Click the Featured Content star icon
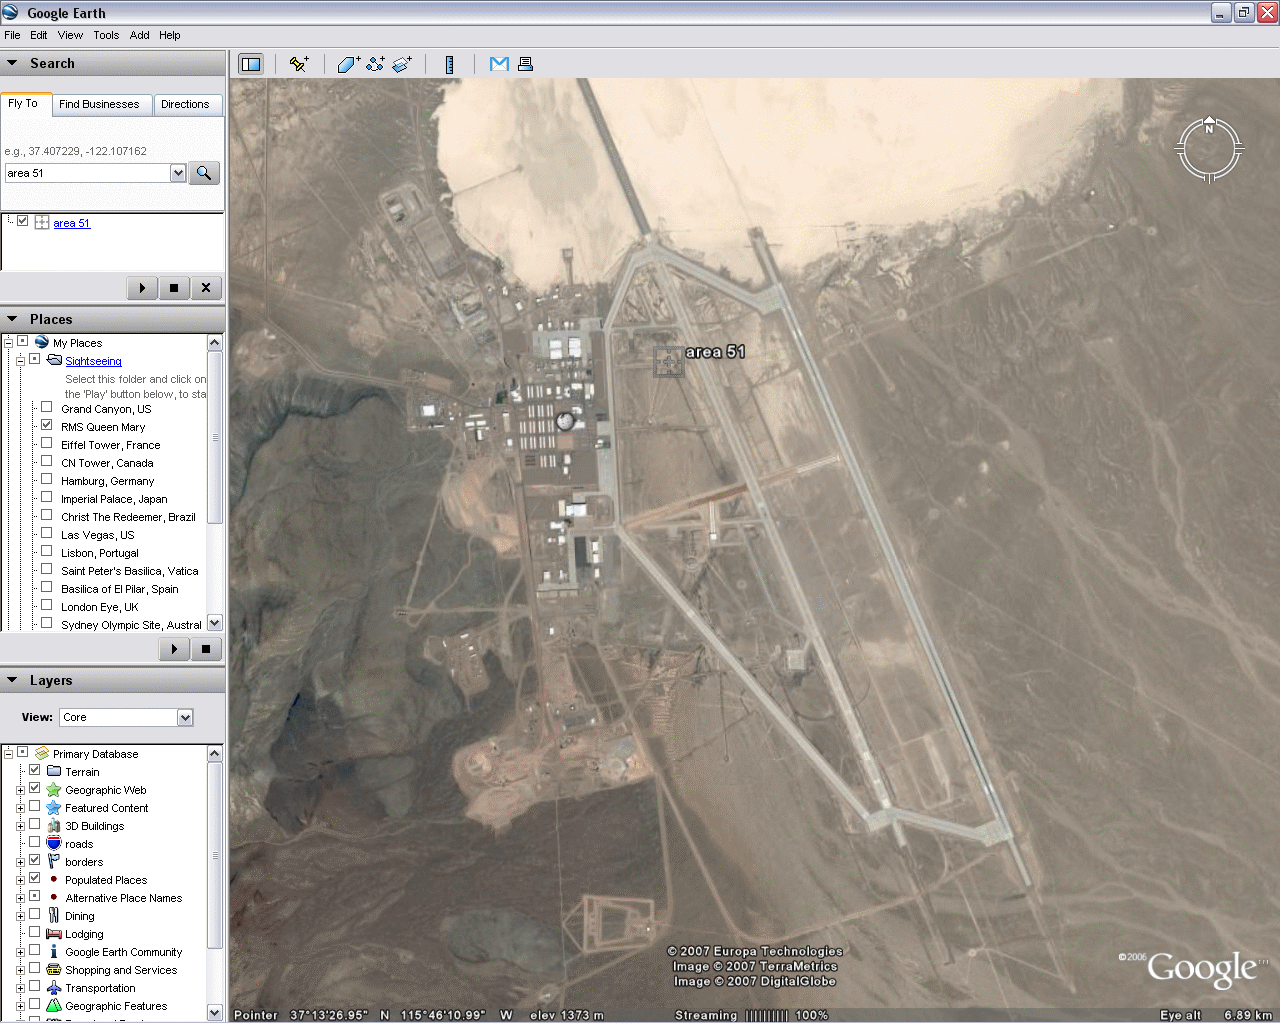Screen dimensions: 1280x1024 54,808
